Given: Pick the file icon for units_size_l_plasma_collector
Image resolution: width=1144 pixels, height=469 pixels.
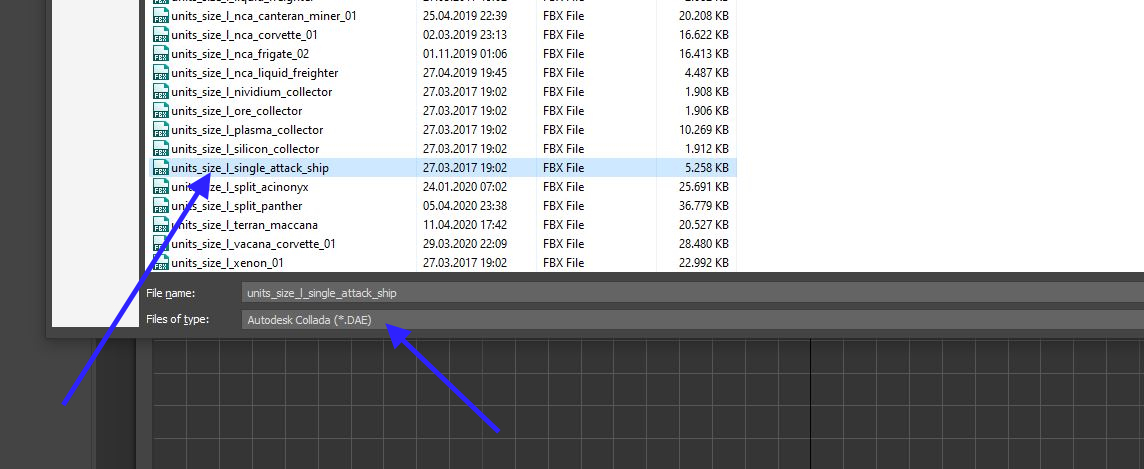Looking at the screenshot, I should [x=160, y=130].
